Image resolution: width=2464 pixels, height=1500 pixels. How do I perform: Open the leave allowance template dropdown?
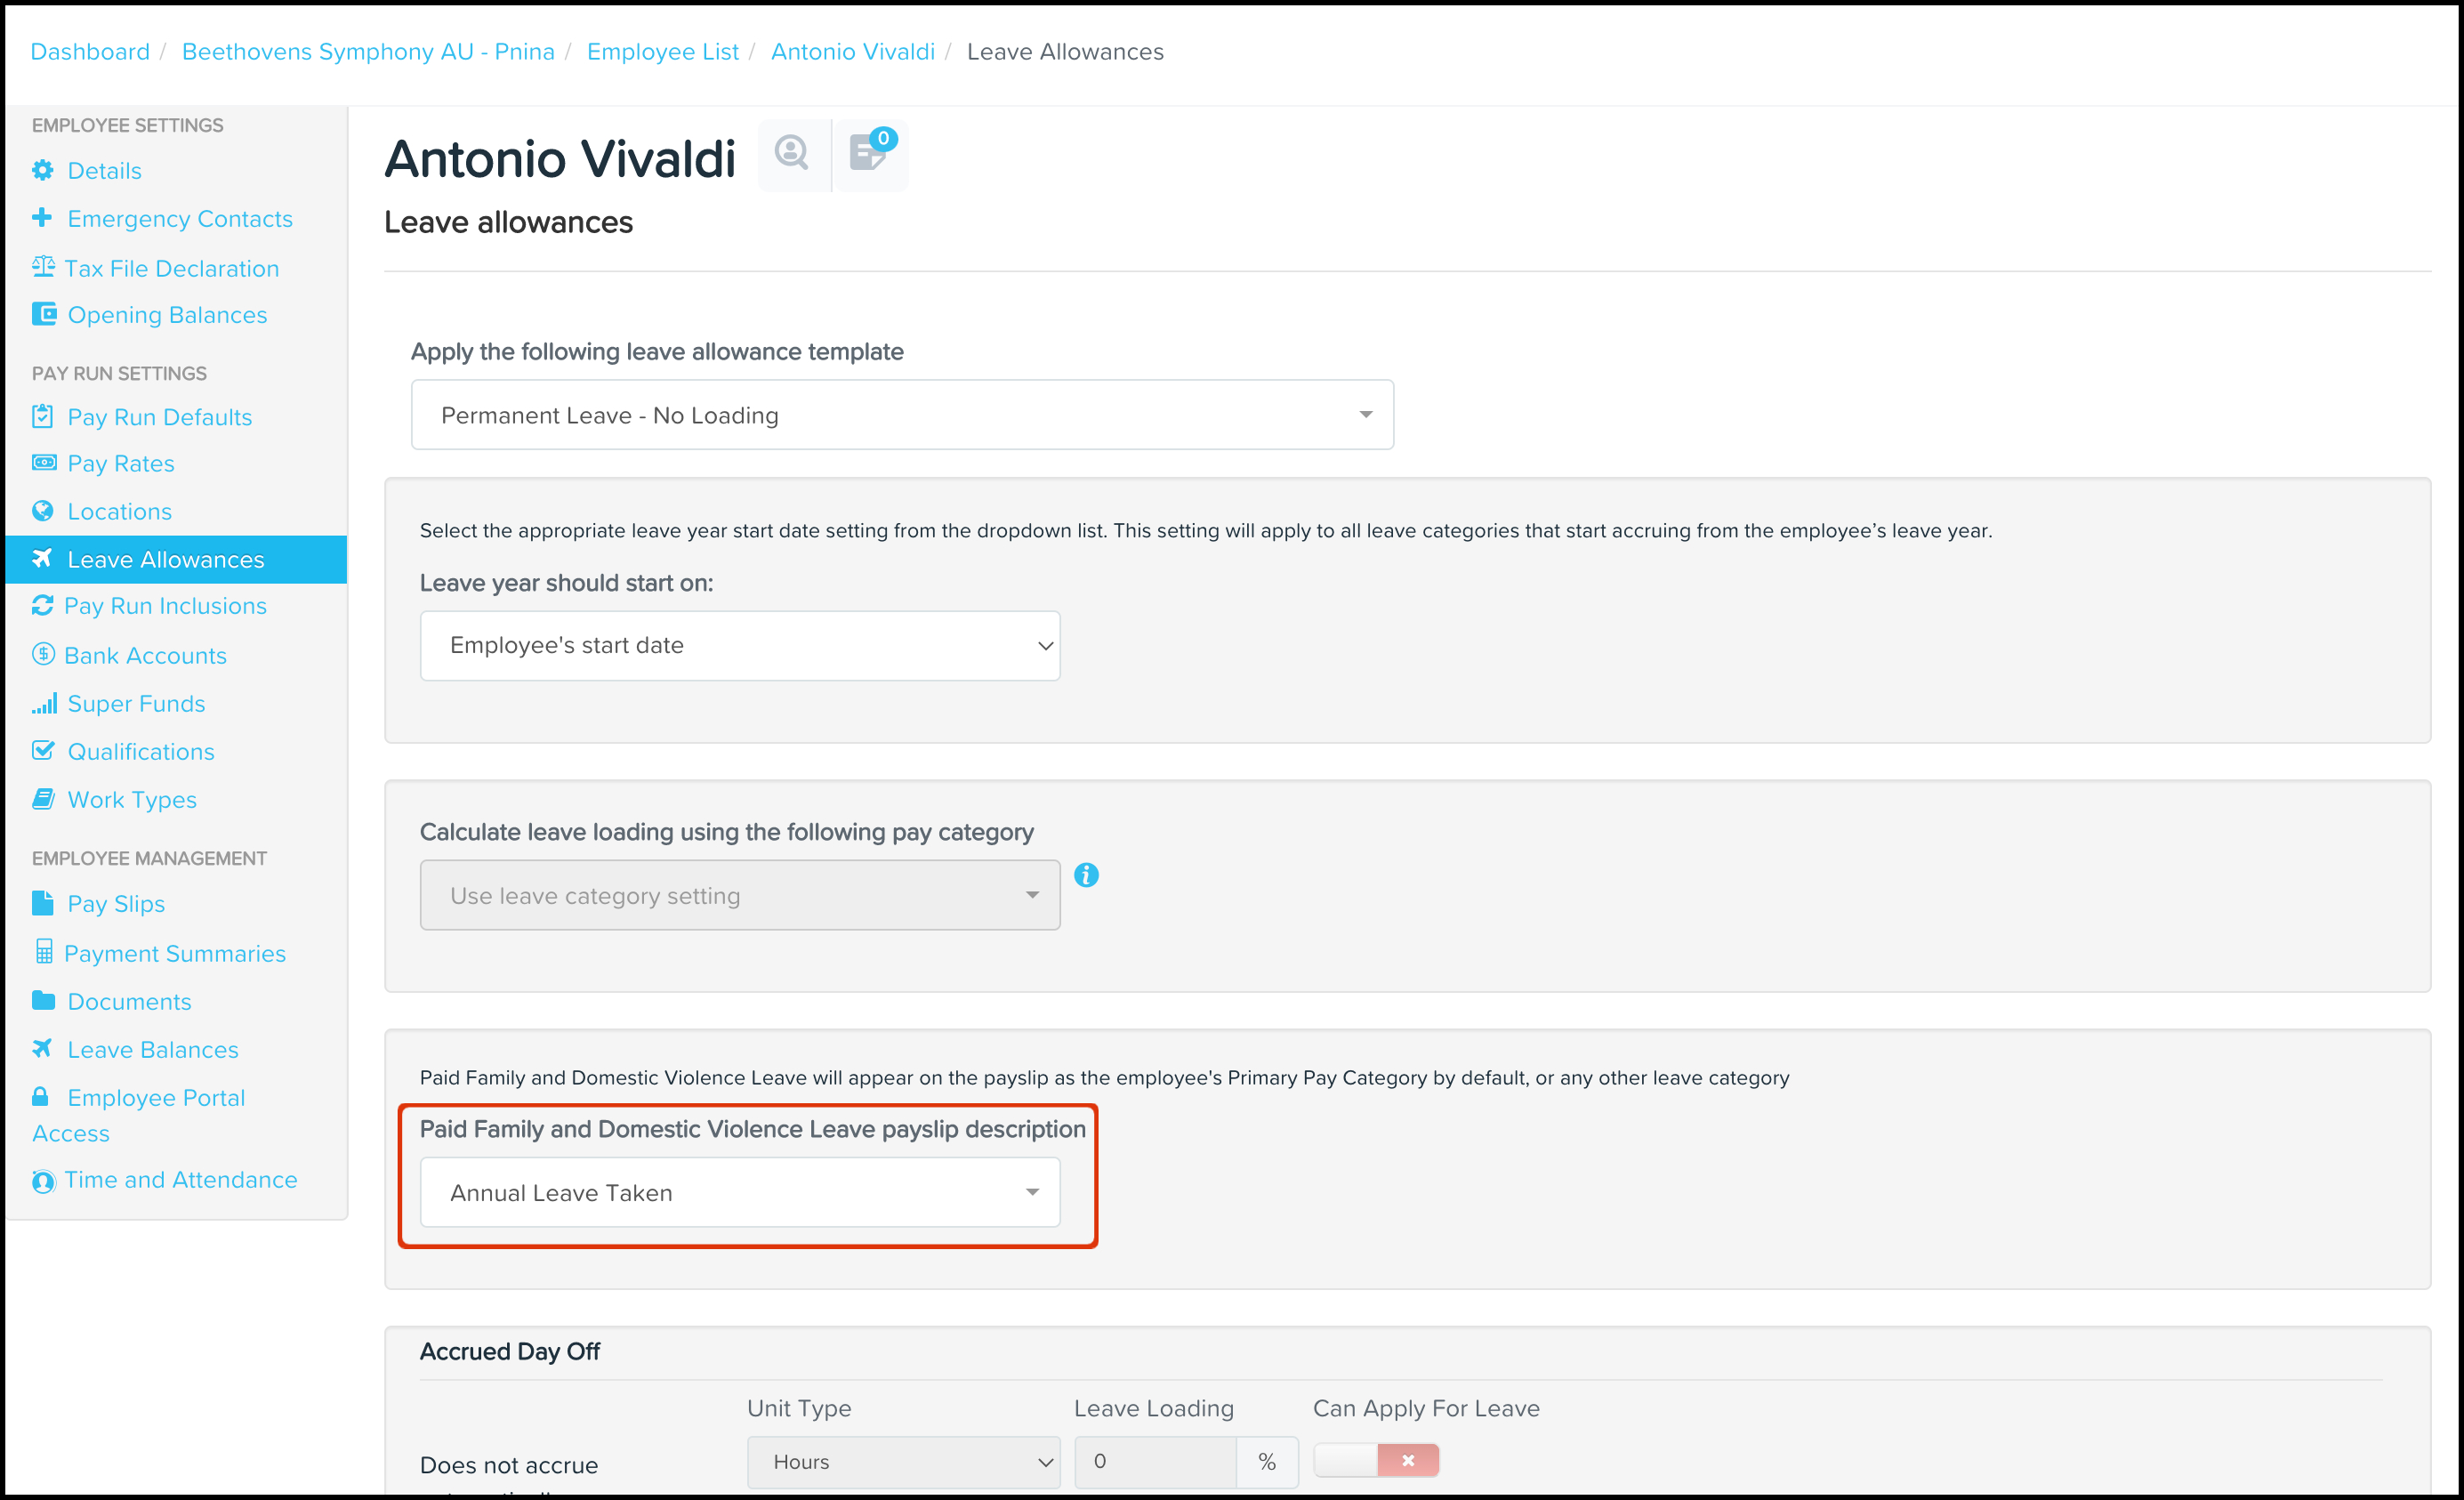coord(902,415)
